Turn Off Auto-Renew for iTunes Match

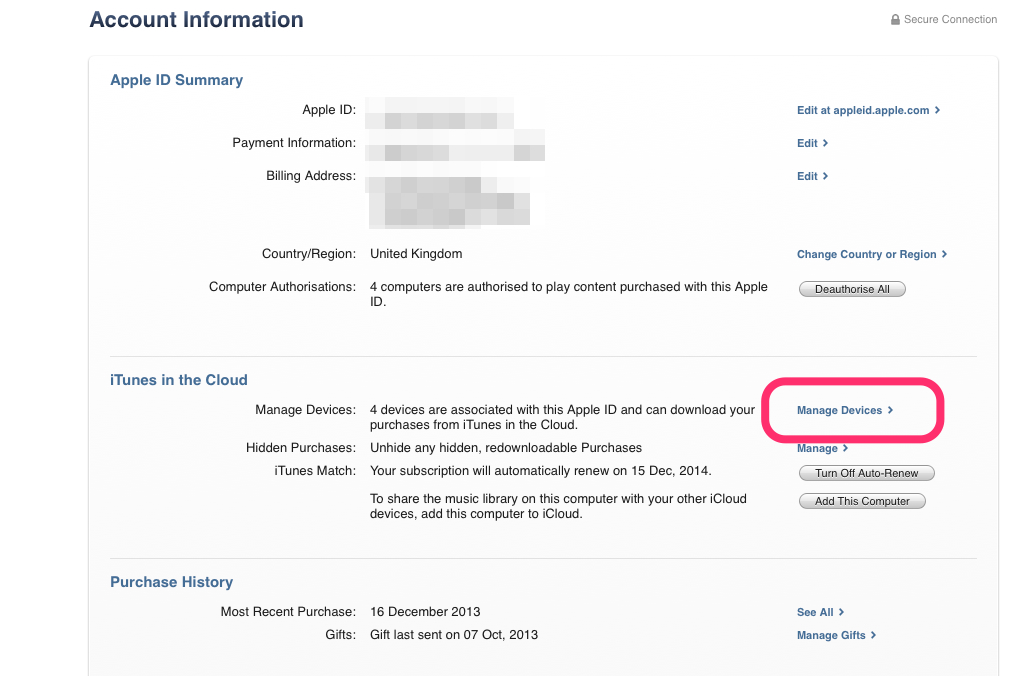[x=866, y=472]
